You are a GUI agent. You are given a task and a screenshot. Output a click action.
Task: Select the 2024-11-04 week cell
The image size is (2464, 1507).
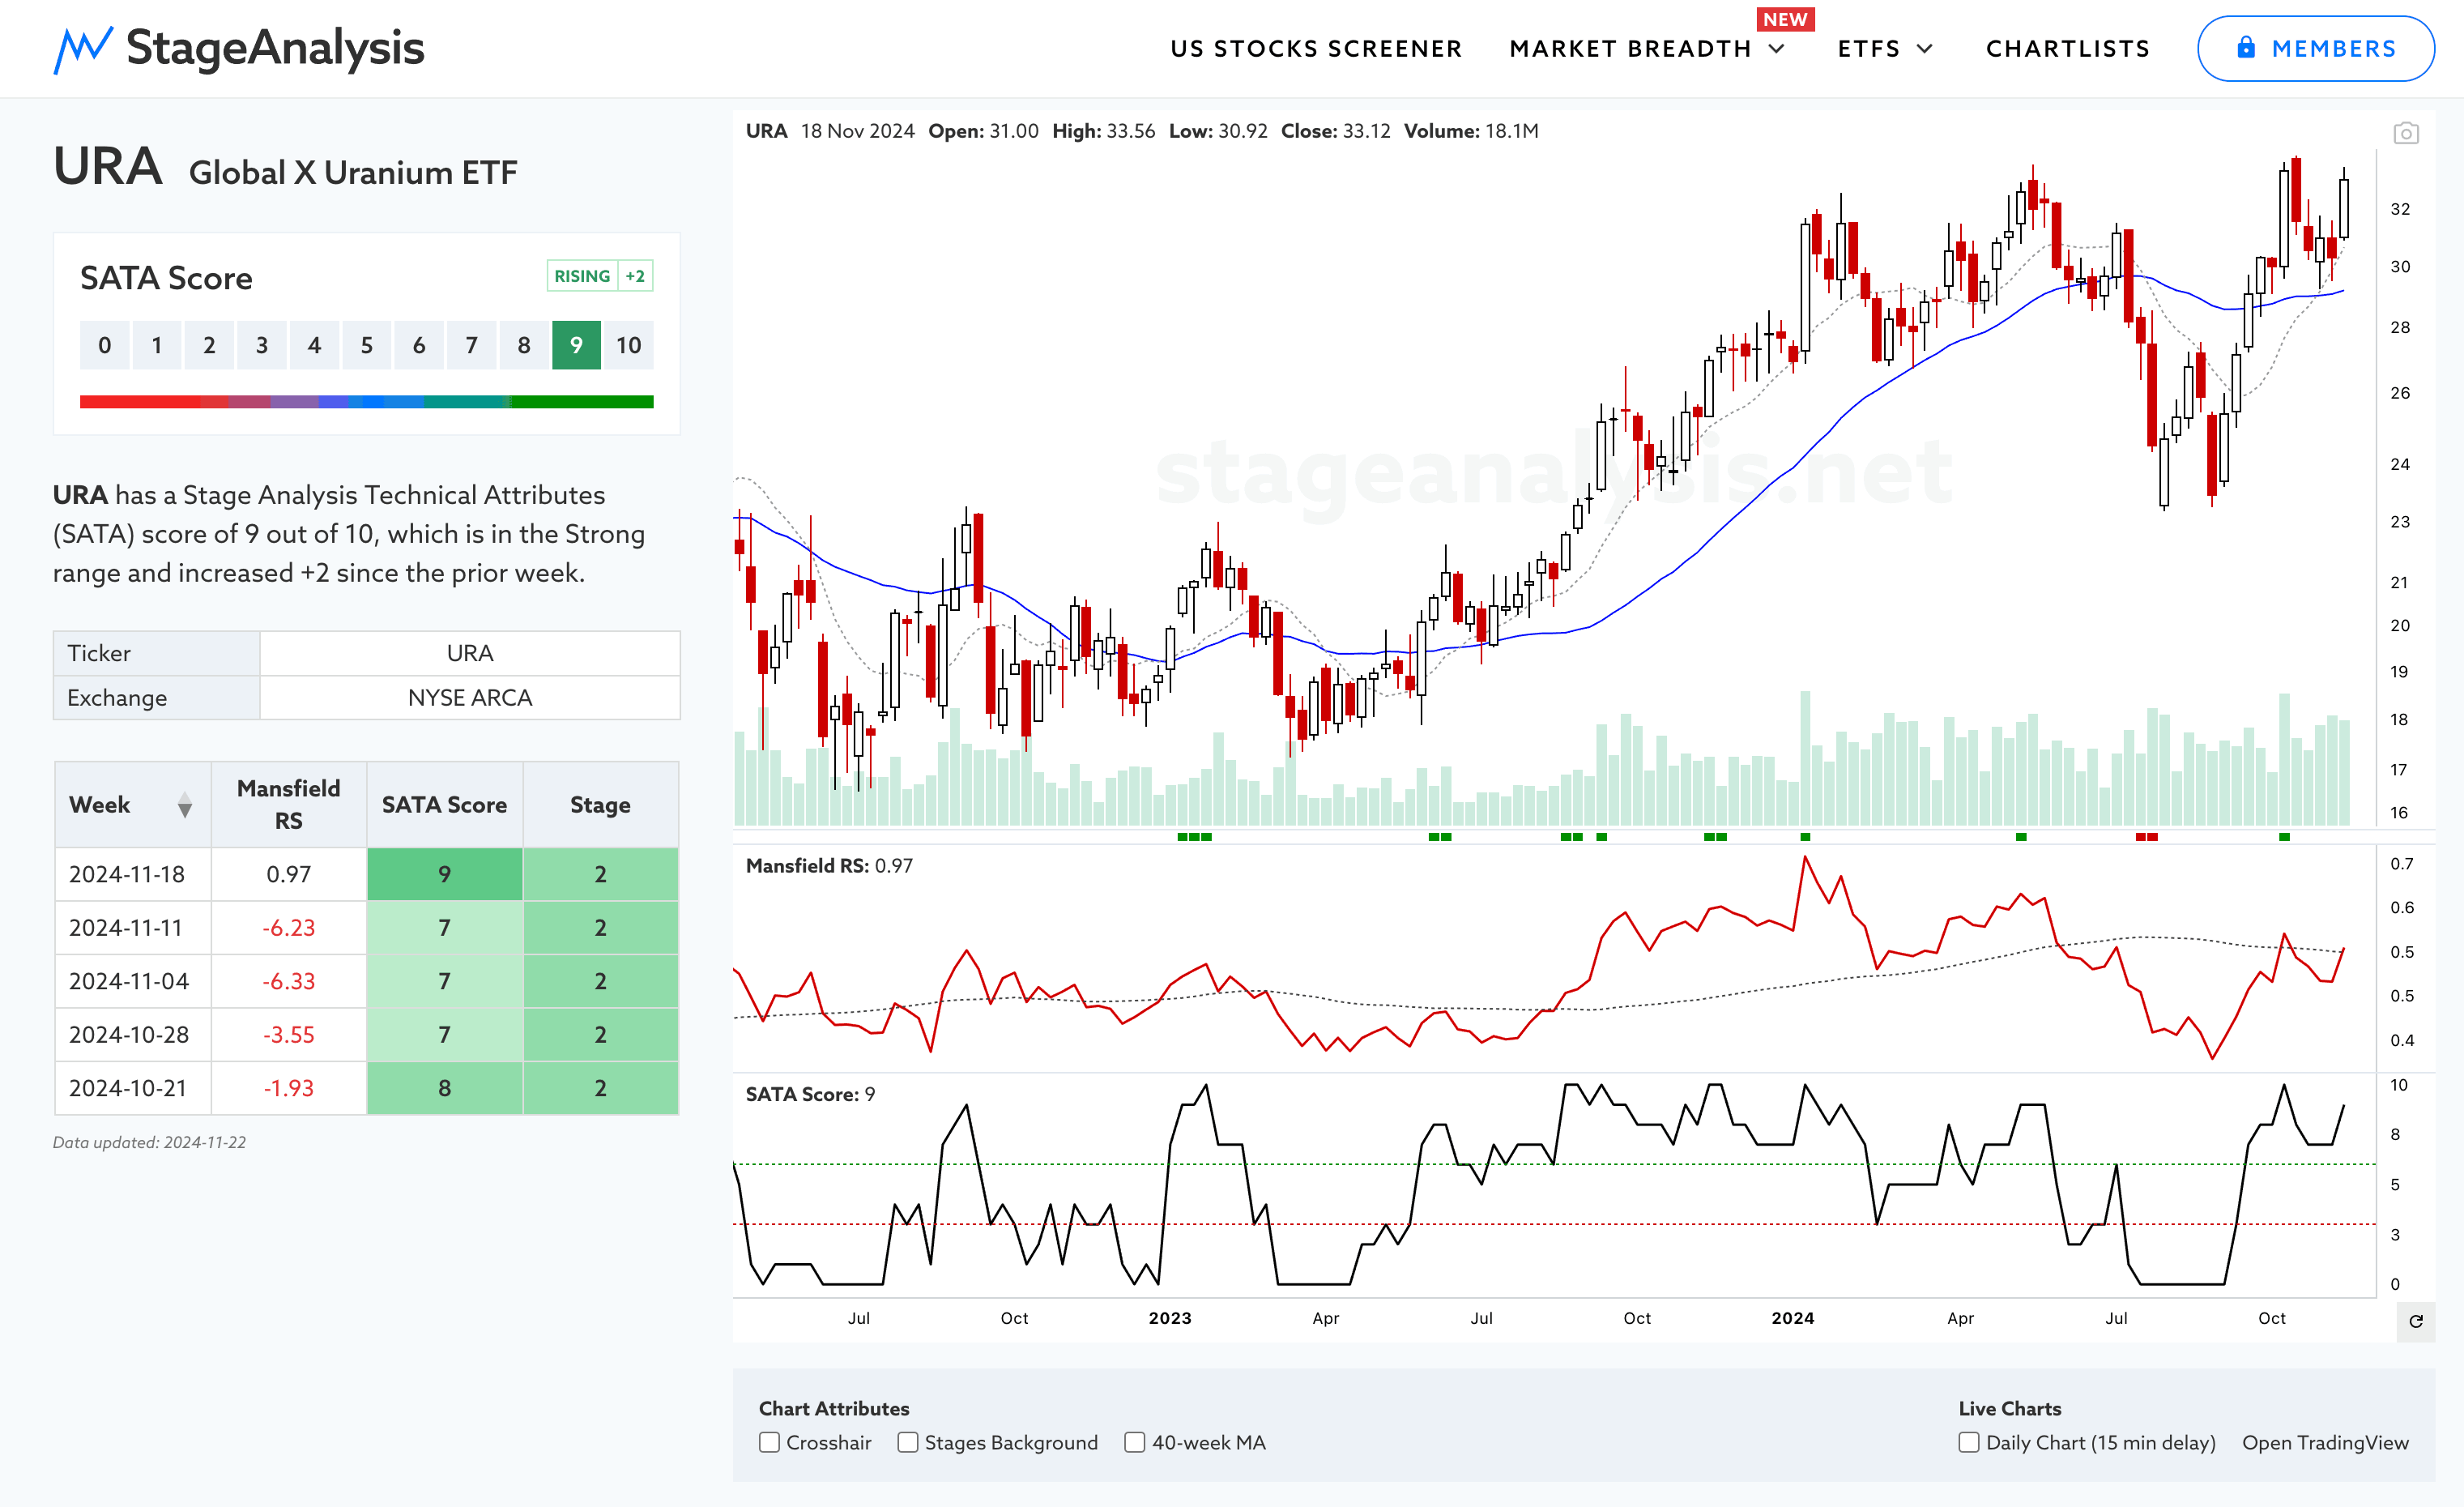[x=133, y=981]
